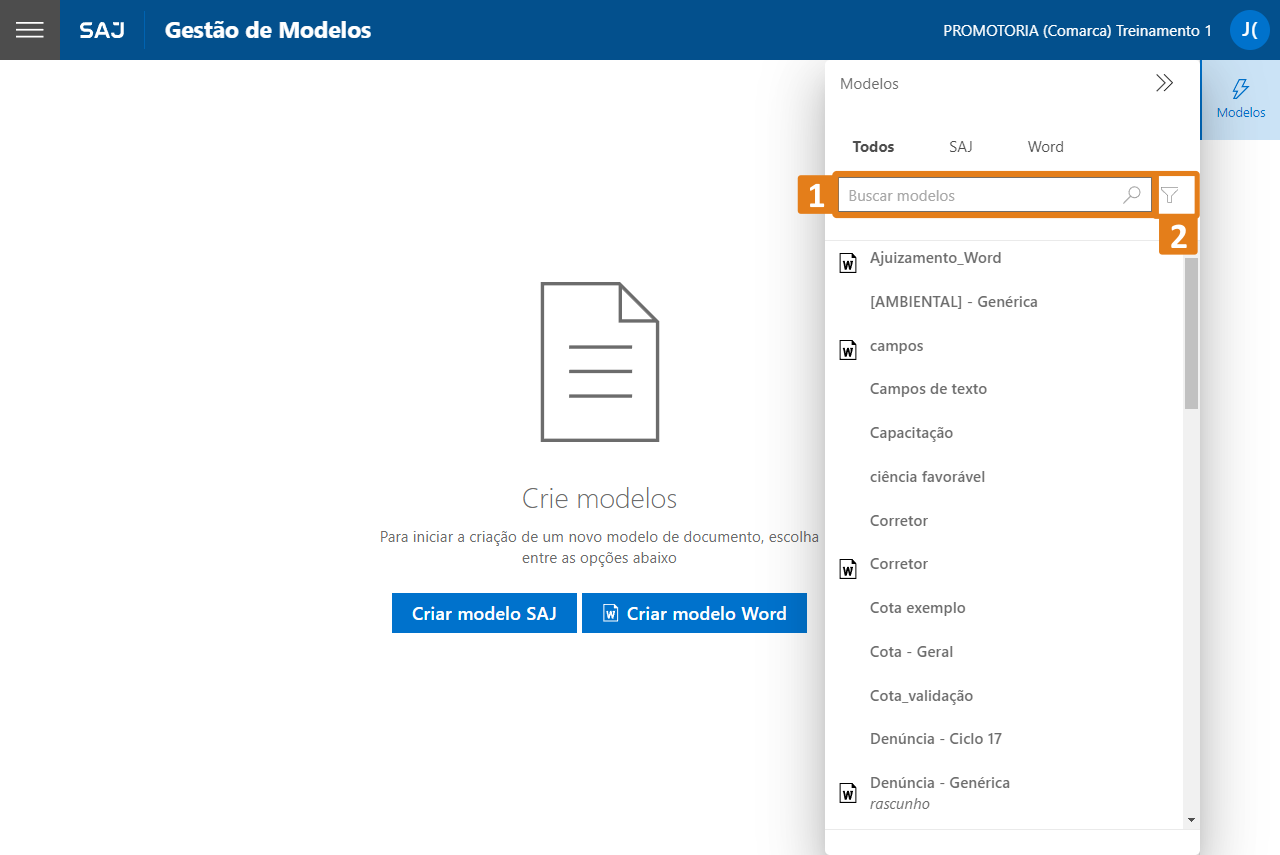Switch to the SAJ tab

point(960,147)
